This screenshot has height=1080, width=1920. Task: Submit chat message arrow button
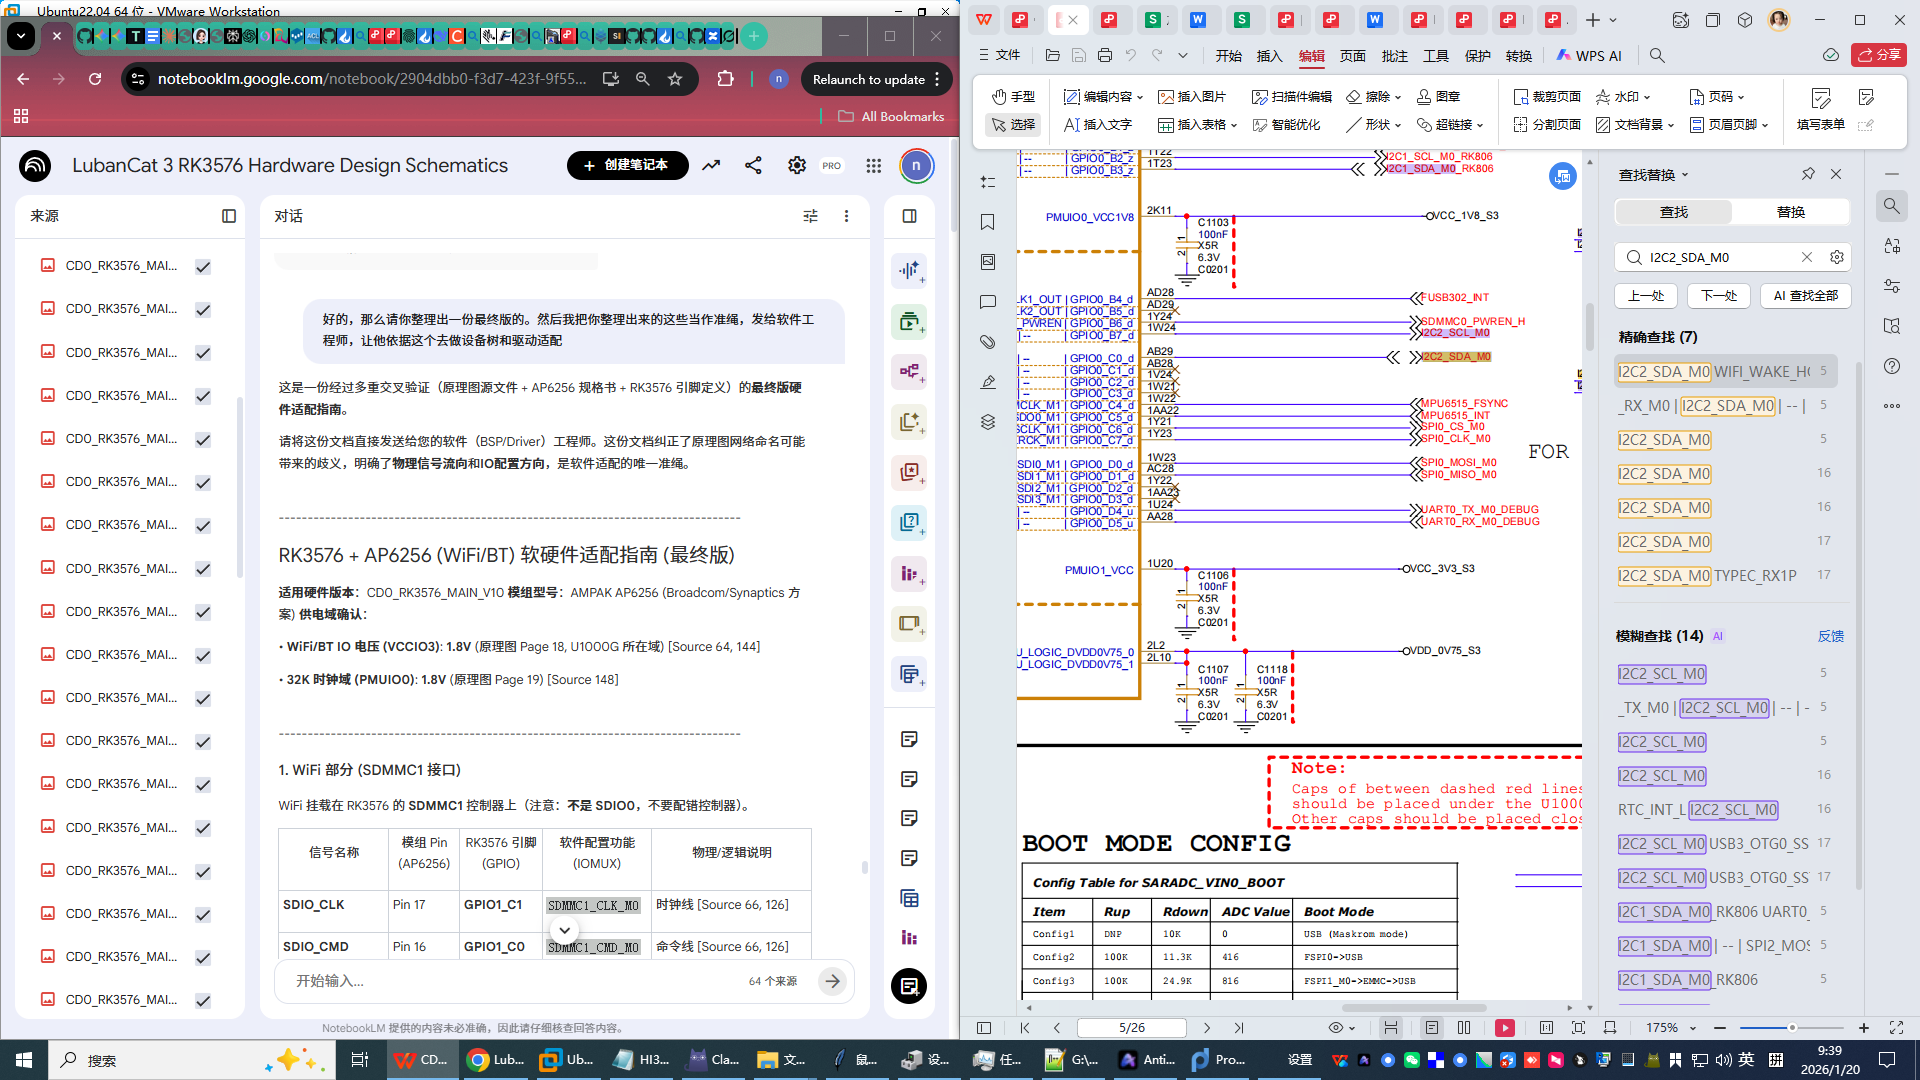pyautogui.click(x=832, y=981)
